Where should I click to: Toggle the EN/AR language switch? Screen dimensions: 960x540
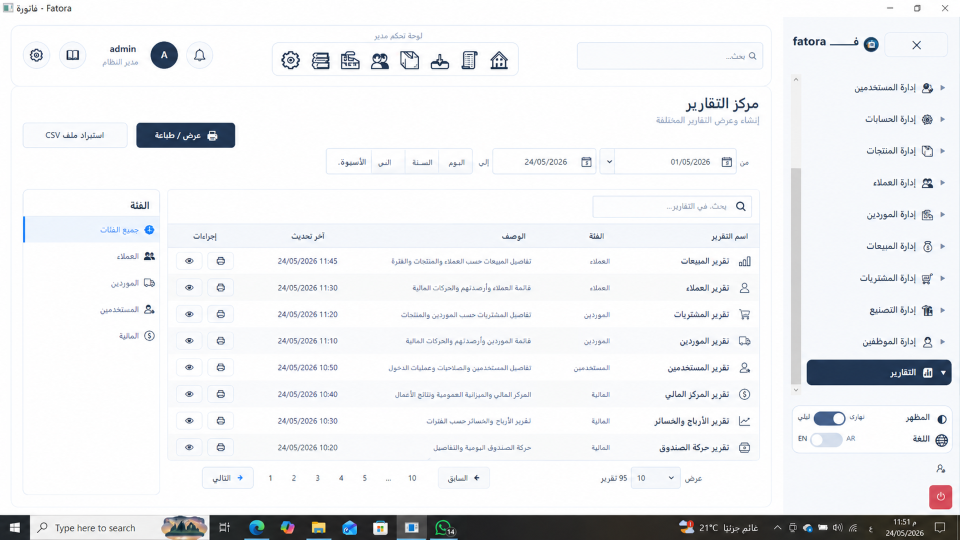coord(826,440)
